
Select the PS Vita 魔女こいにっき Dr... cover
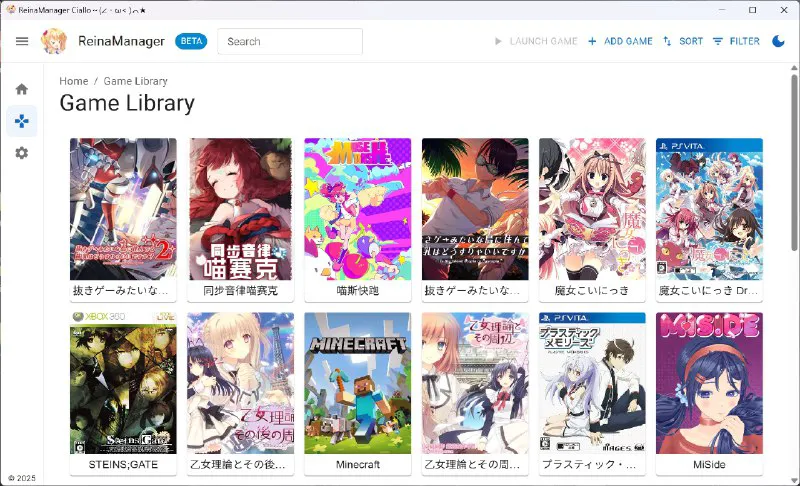point(709,209)
